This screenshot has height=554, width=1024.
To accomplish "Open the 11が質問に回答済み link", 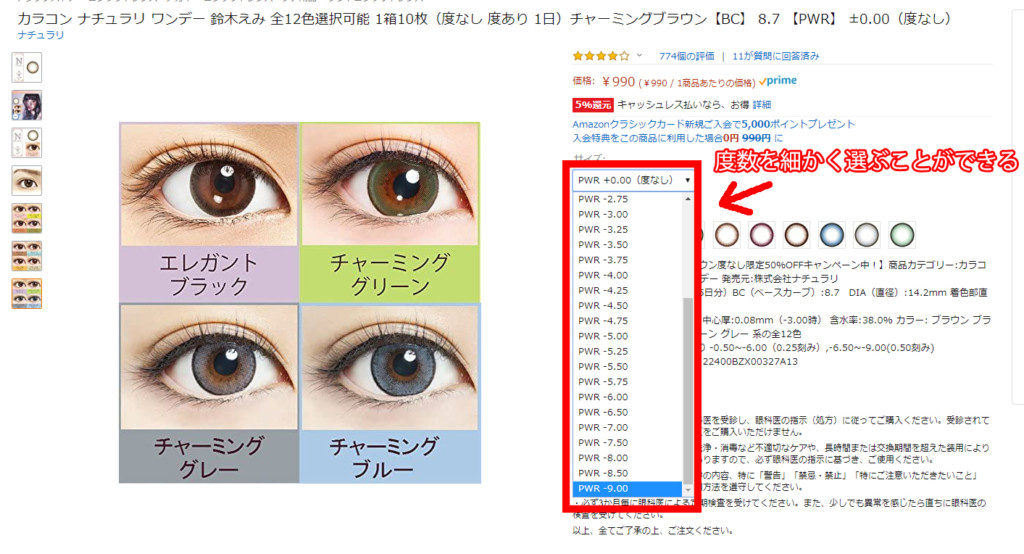I will pos(775,56).
